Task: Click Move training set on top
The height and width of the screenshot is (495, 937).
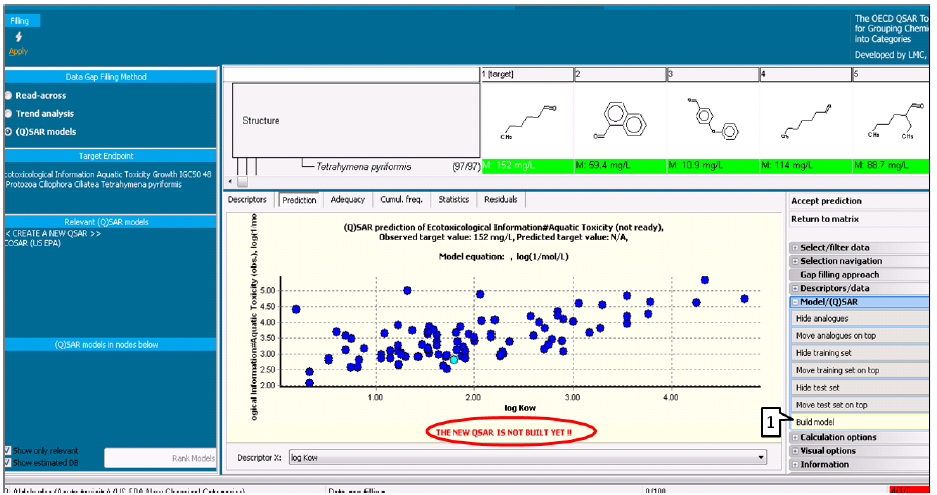Action: click(859, 371)
